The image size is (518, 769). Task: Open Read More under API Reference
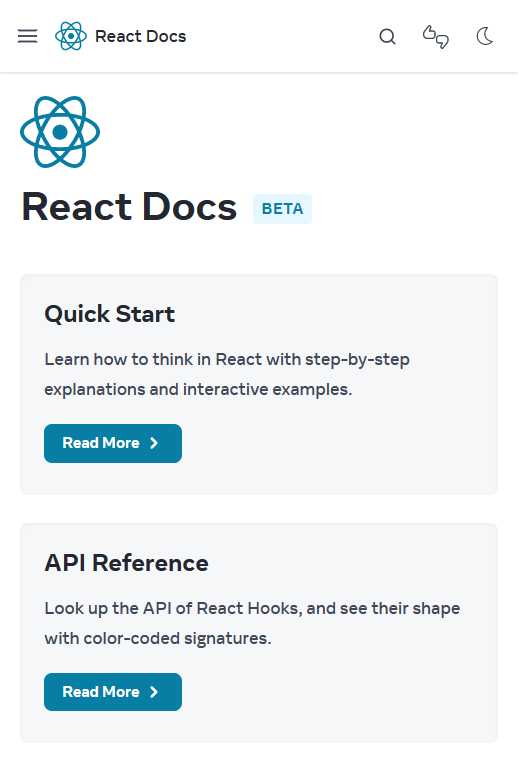coord(113,692)
